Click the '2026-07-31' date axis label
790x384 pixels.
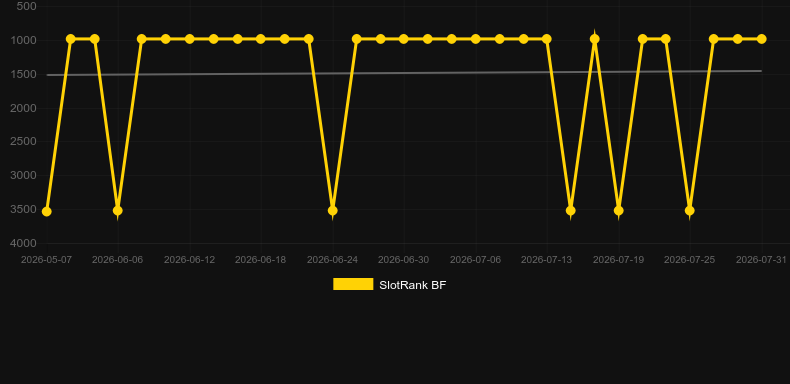click(761, 260)
